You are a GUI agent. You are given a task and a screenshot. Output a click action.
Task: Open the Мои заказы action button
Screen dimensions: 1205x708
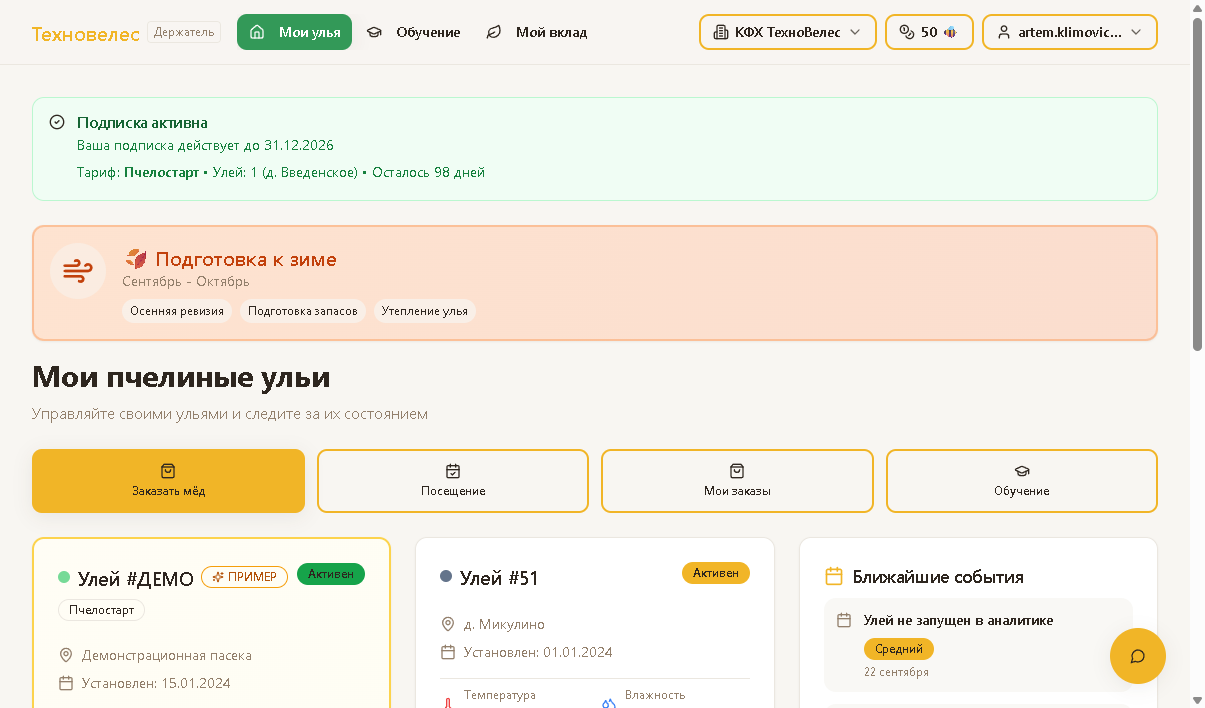tap(737, 481)
